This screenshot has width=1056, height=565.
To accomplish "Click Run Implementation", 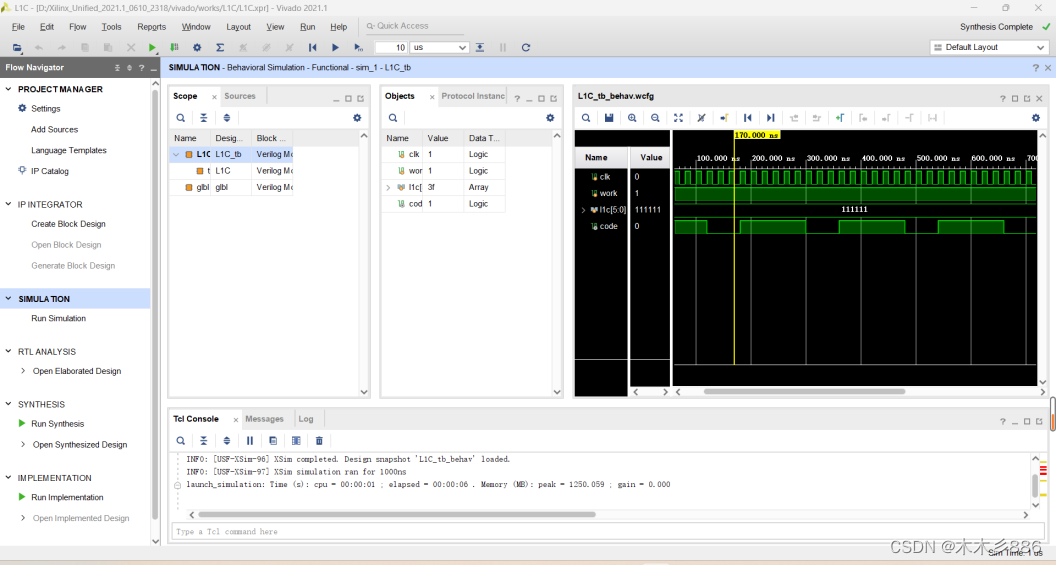I will tap(67, 497).
